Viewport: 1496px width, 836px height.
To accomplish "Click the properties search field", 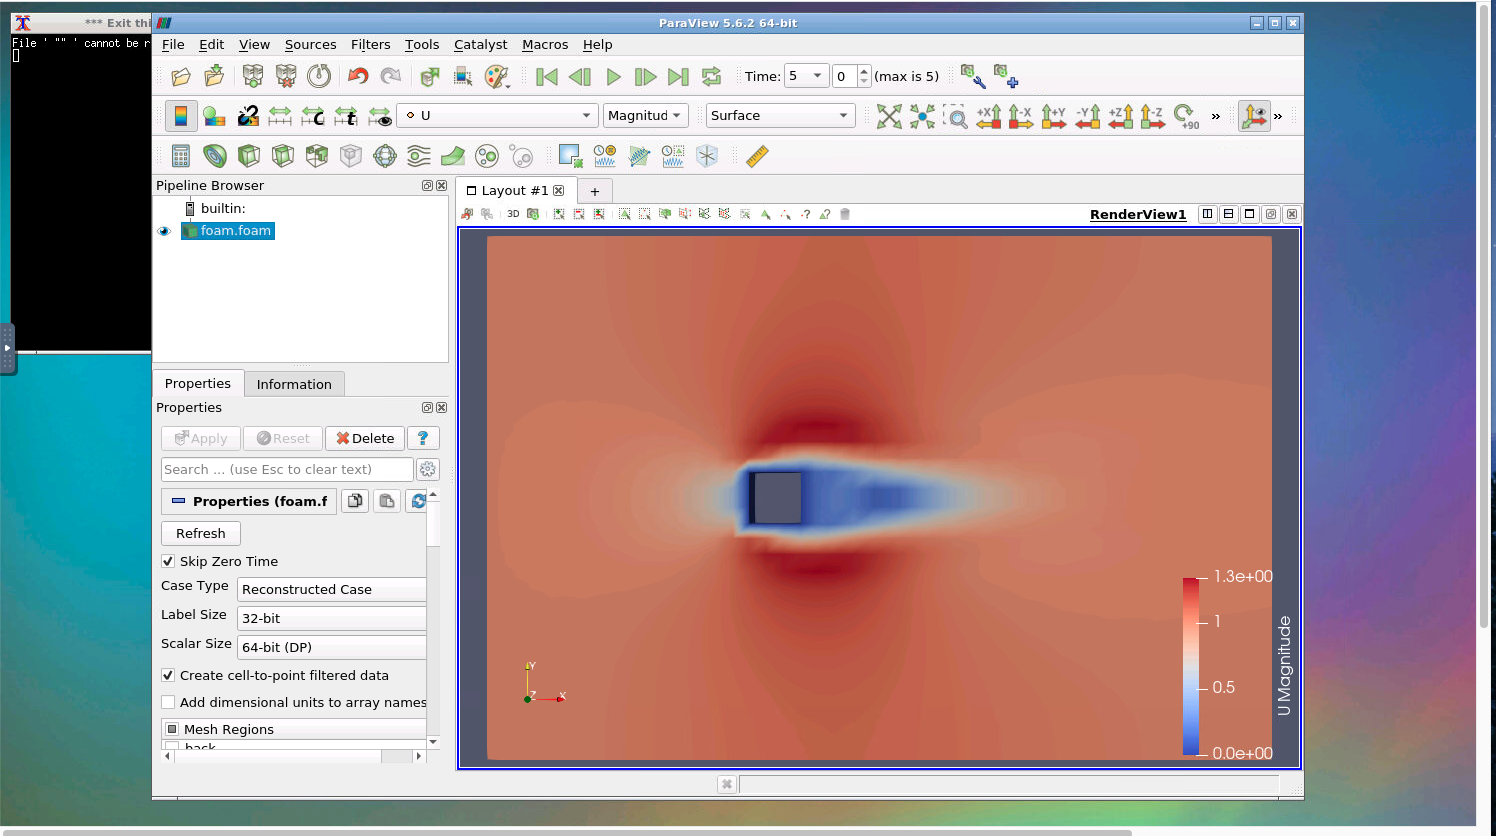I will click(x=286, y=470).
